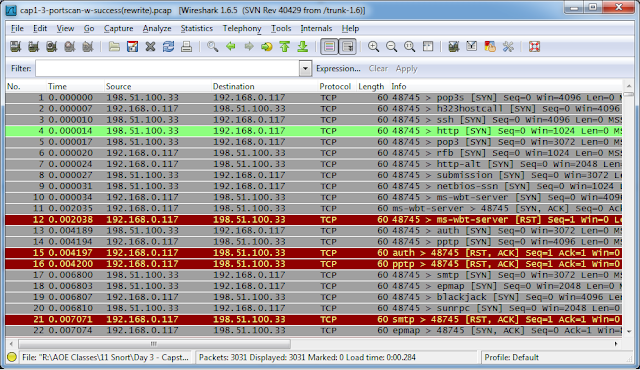
Task: Find a packet magnifier icon
Action: pyautogui.click(x=212, y=47)
